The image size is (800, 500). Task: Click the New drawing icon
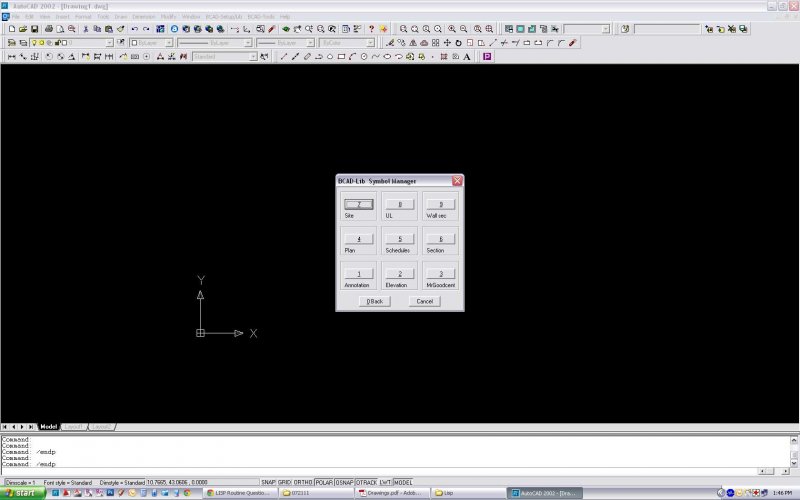11,29
